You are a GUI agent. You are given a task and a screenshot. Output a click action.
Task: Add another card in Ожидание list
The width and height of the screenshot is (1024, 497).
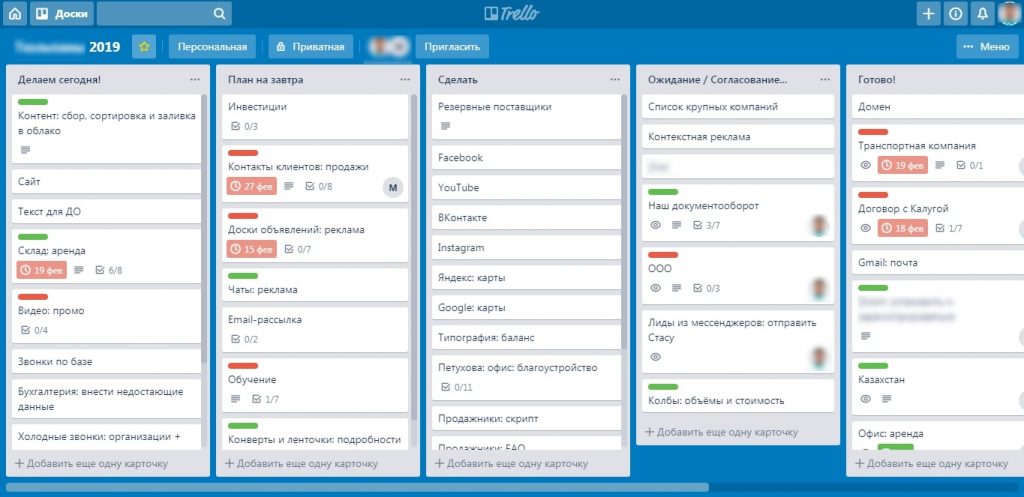722,432
